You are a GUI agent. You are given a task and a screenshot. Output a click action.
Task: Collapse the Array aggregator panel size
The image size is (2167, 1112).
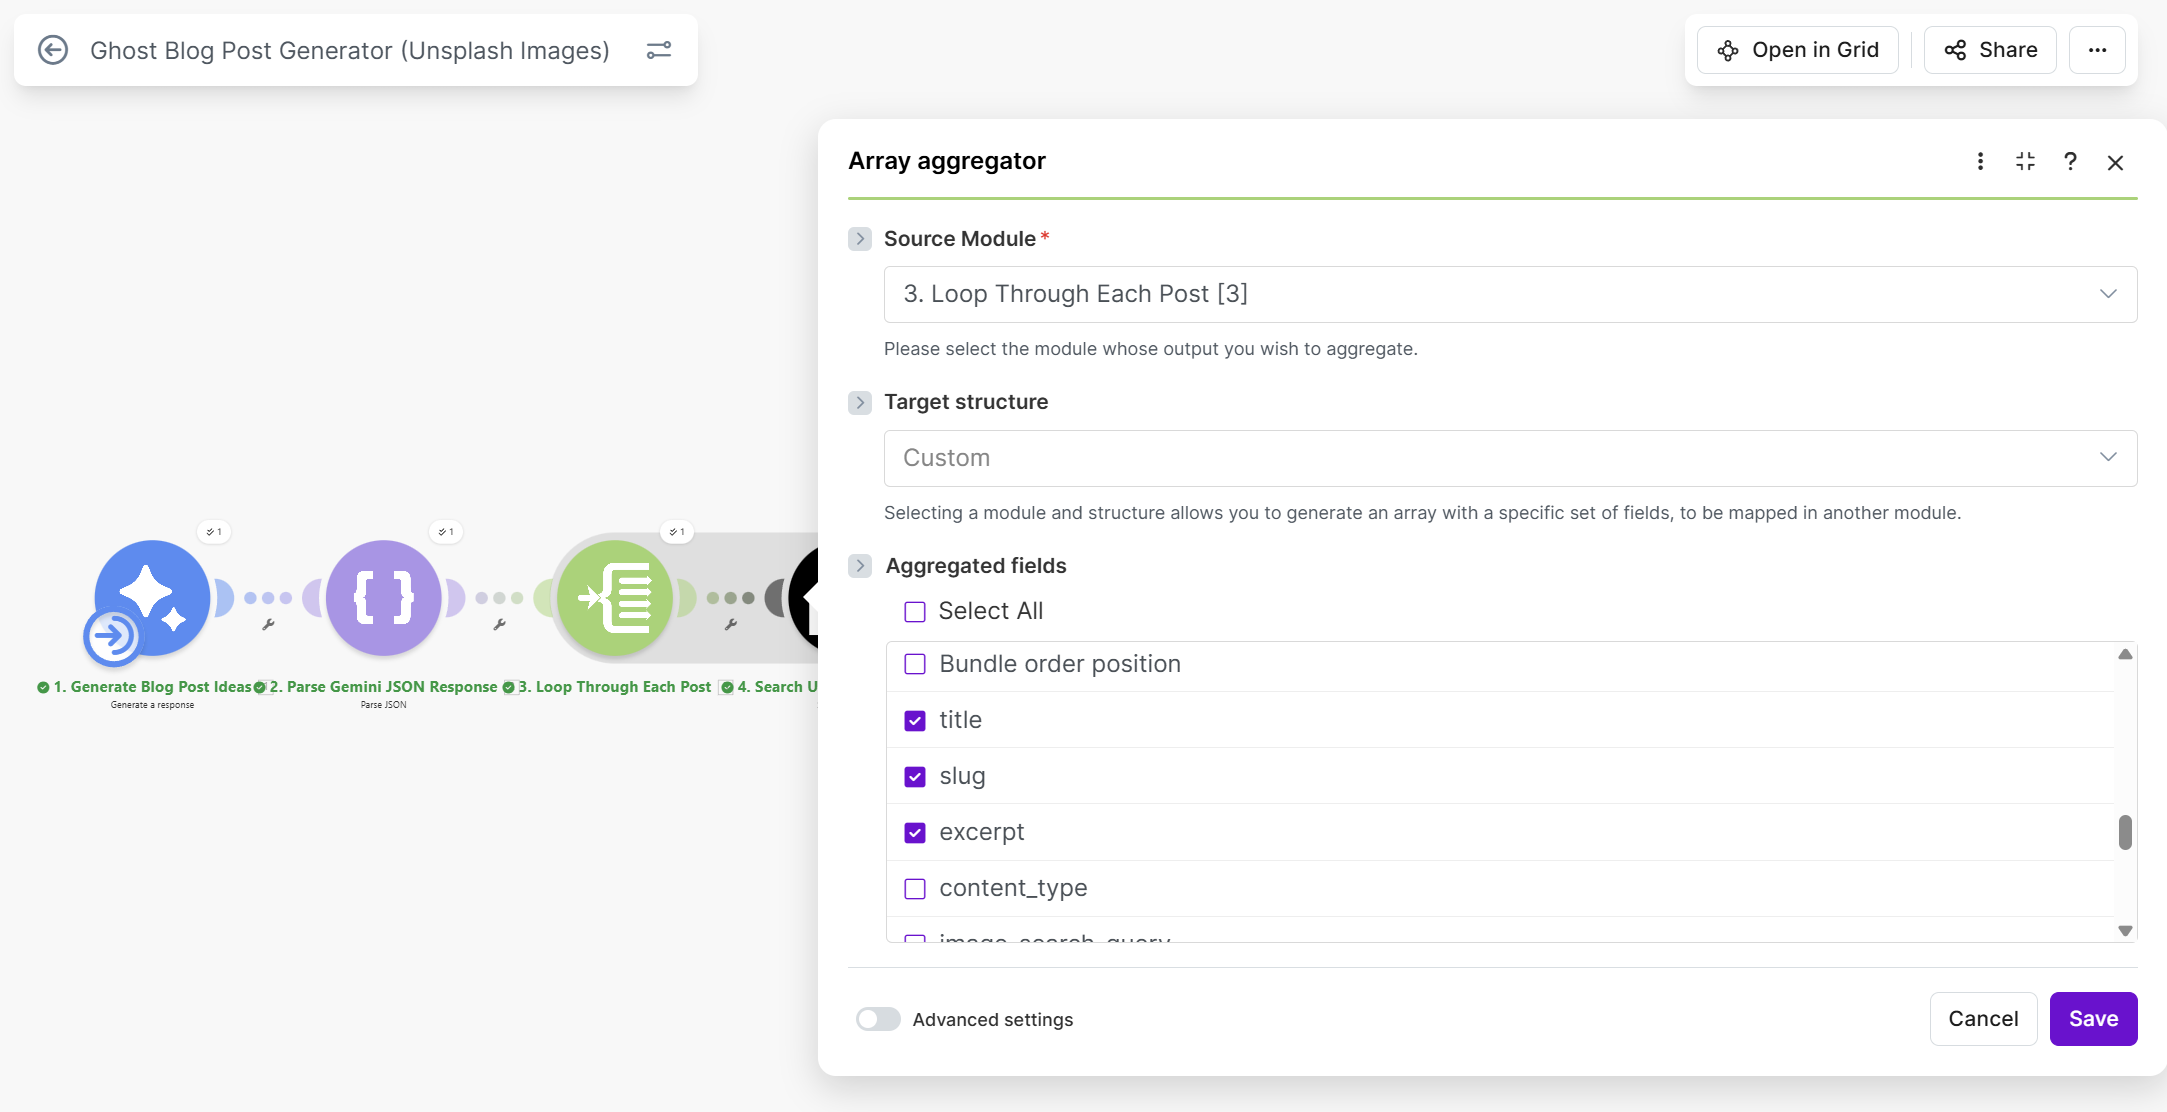2025,162
